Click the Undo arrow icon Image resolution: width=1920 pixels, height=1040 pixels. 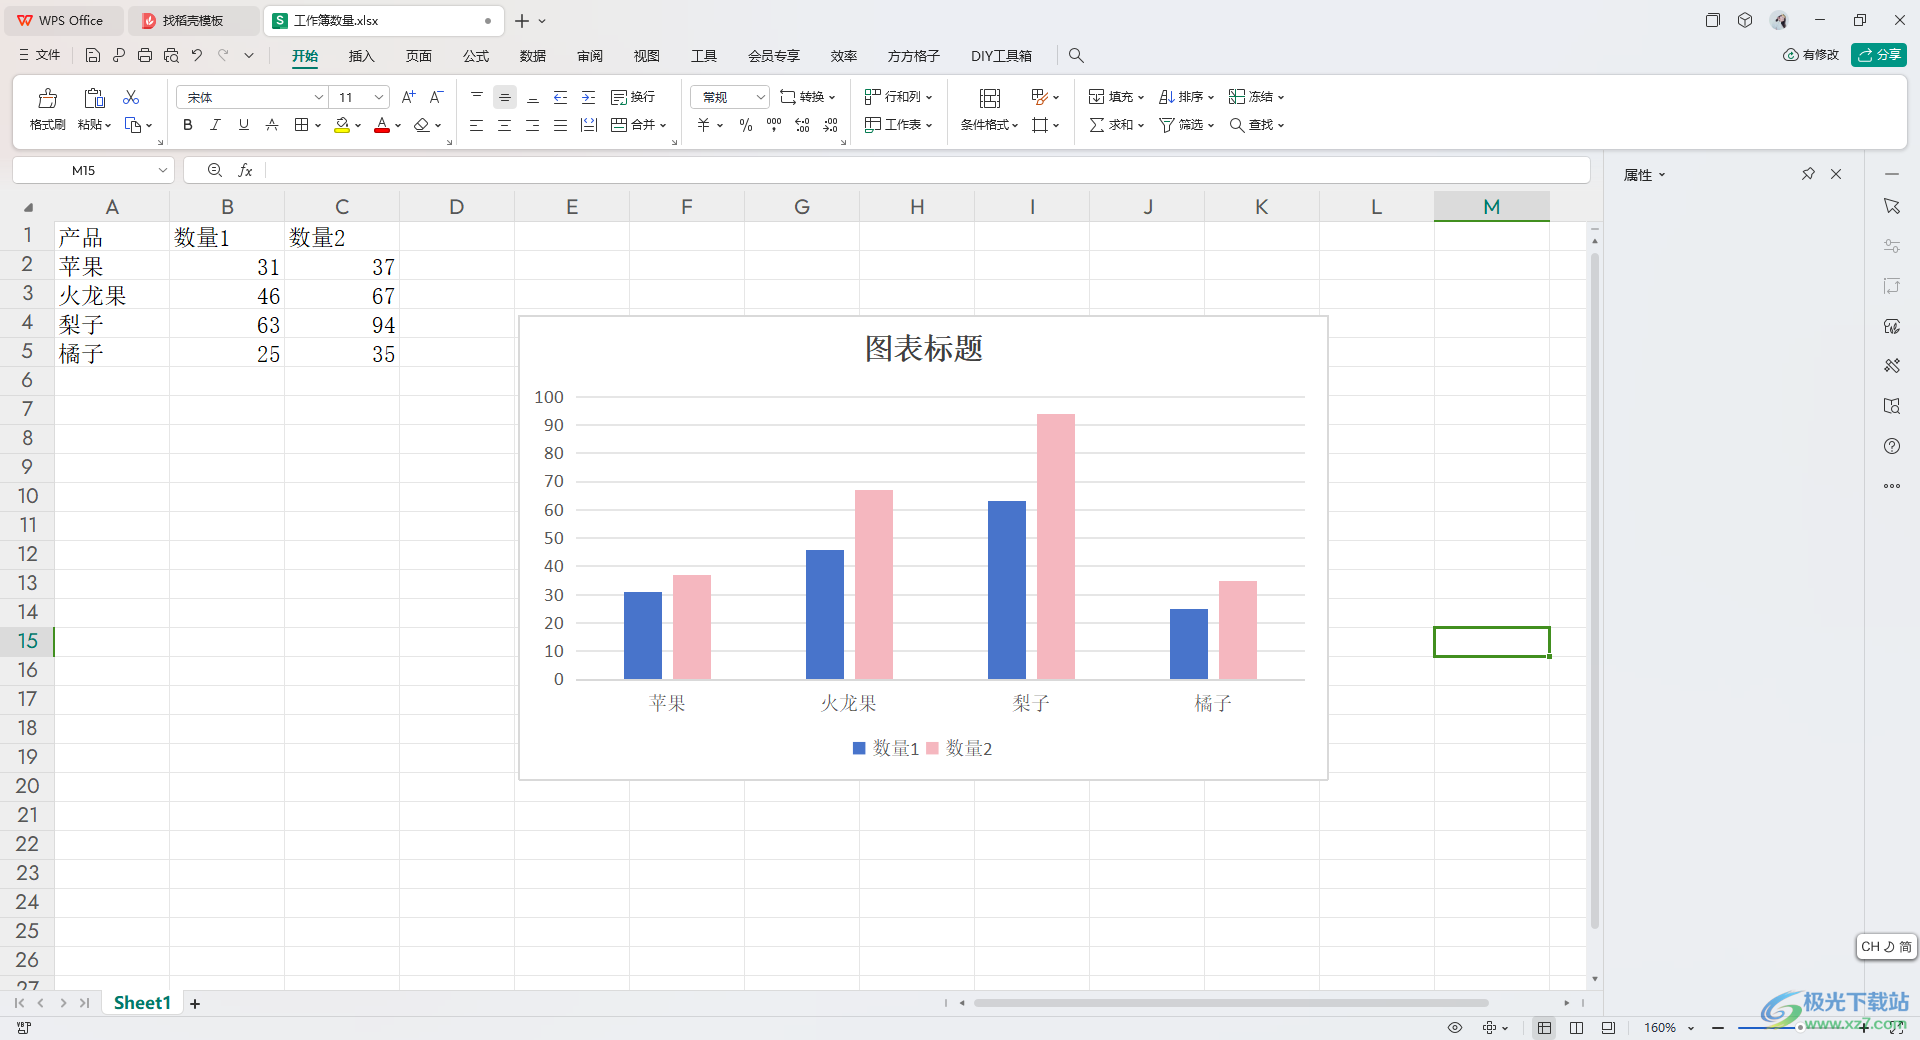pos(197,56)
